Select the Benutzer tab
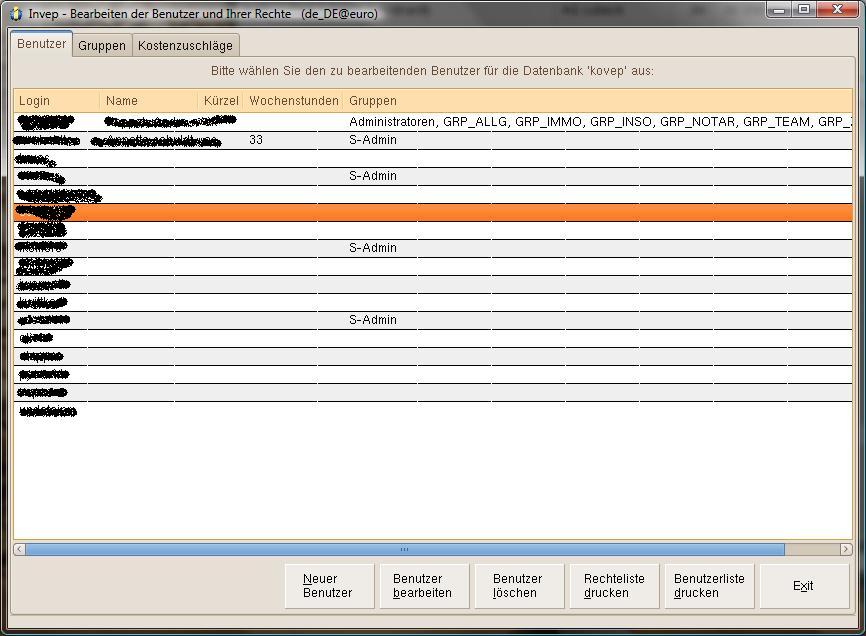866x636 pixels. click(41, 44)
